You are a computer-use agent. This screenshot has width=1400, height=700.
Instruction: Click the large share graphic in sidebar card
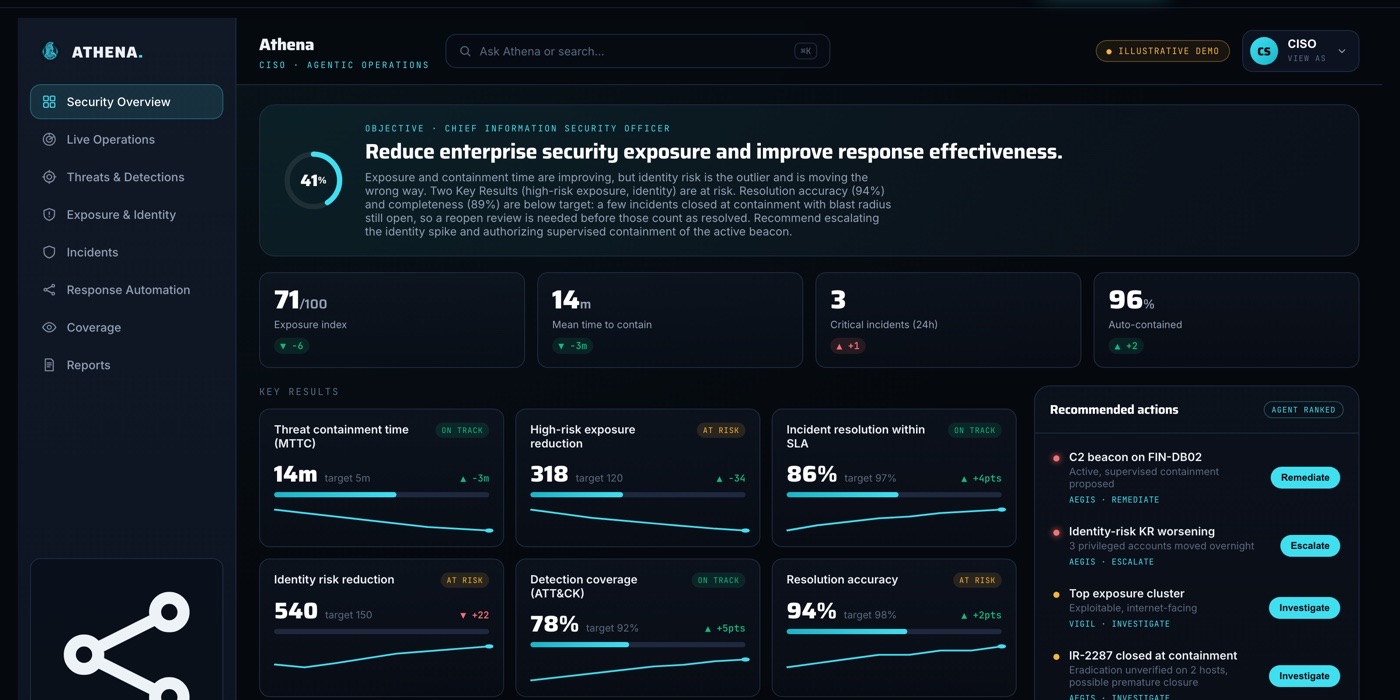pos(127,645)
